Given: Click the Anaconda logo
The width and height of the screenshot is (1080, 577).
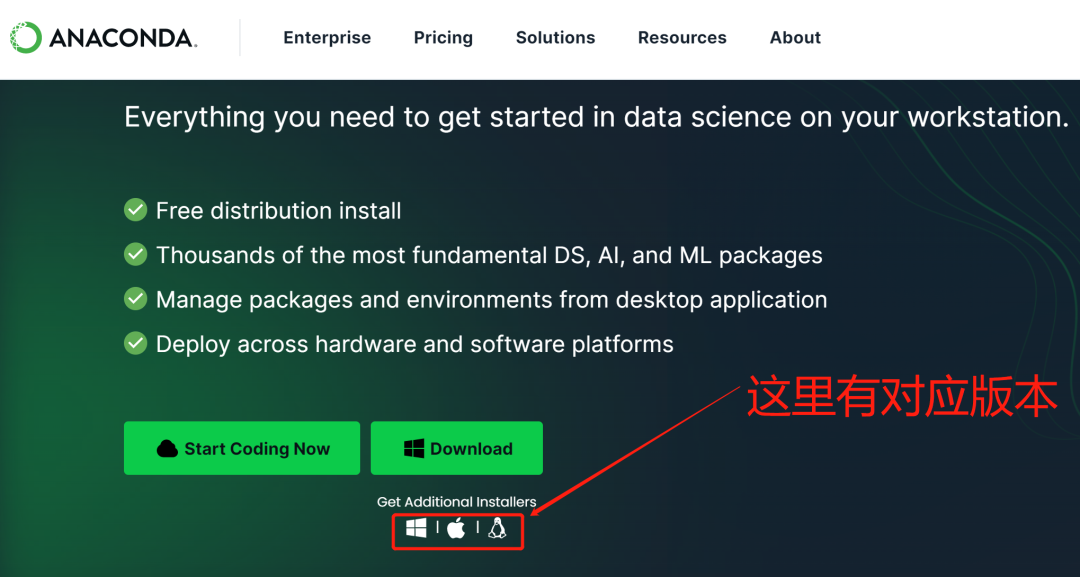Looking at the screenshot, I should (x=103, y=37).
